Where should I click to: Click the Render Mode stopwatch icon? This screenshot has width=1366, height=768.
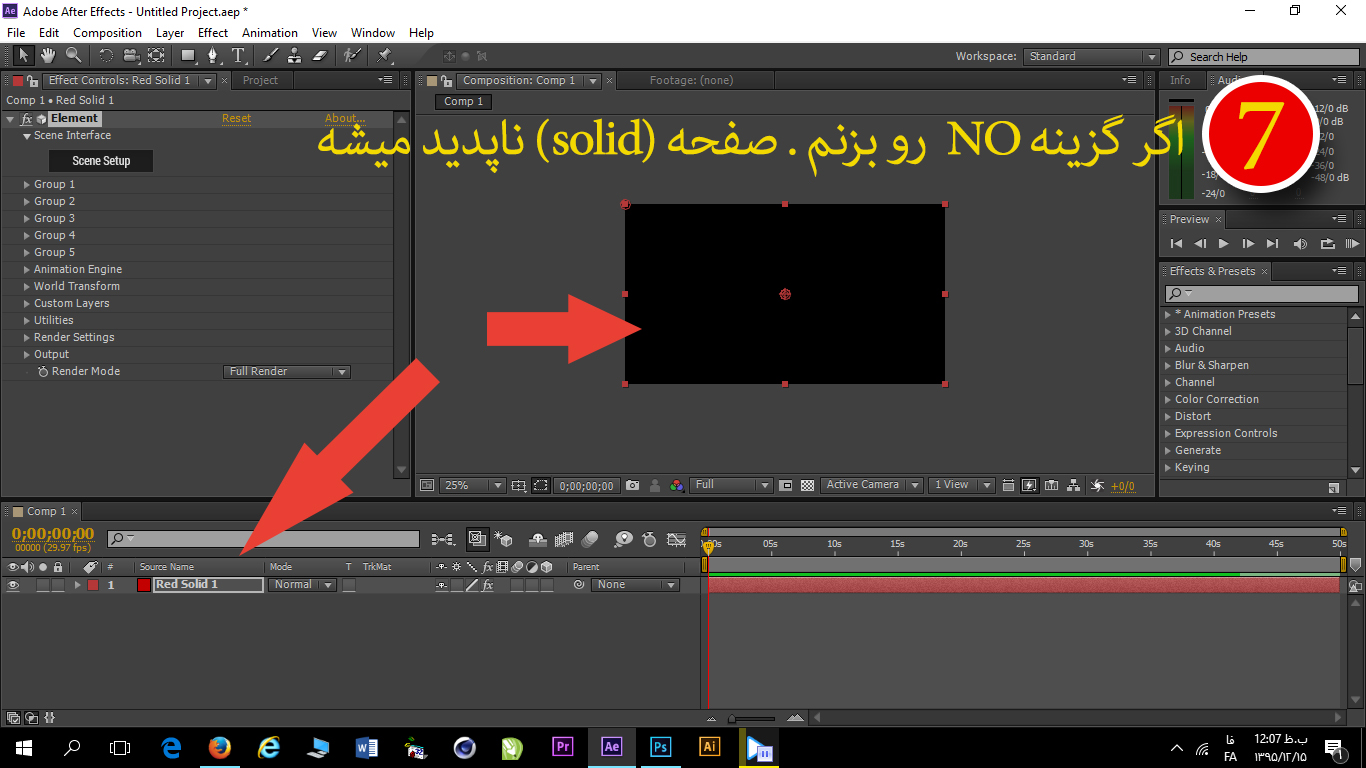pyautogui.click(x=43, y=371)
